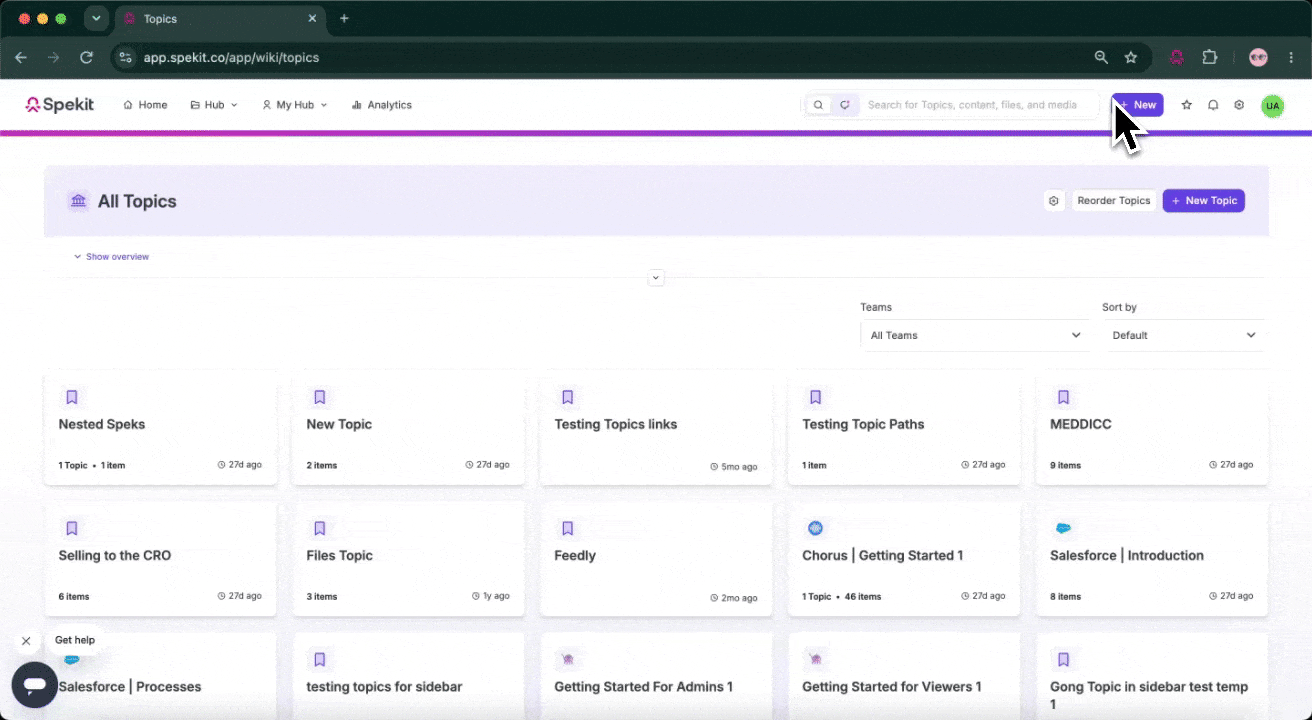Open the UA user avatar menu
The width and height of the screenshot is (1312, 720).
click(x=1272, y=105)
